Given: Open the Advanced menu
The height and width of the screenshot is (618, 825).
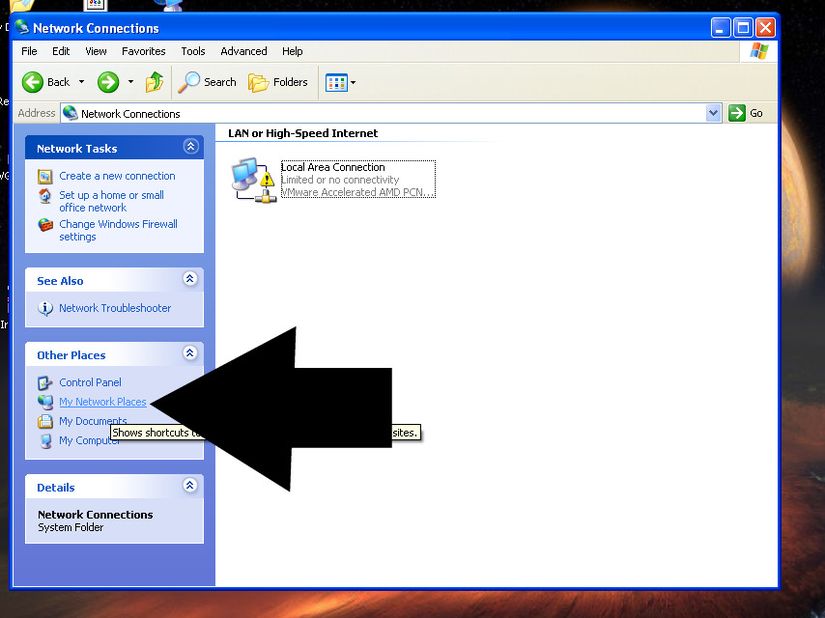Looking at the screenshot, I should pyautogui.click(x=243, y=51).
